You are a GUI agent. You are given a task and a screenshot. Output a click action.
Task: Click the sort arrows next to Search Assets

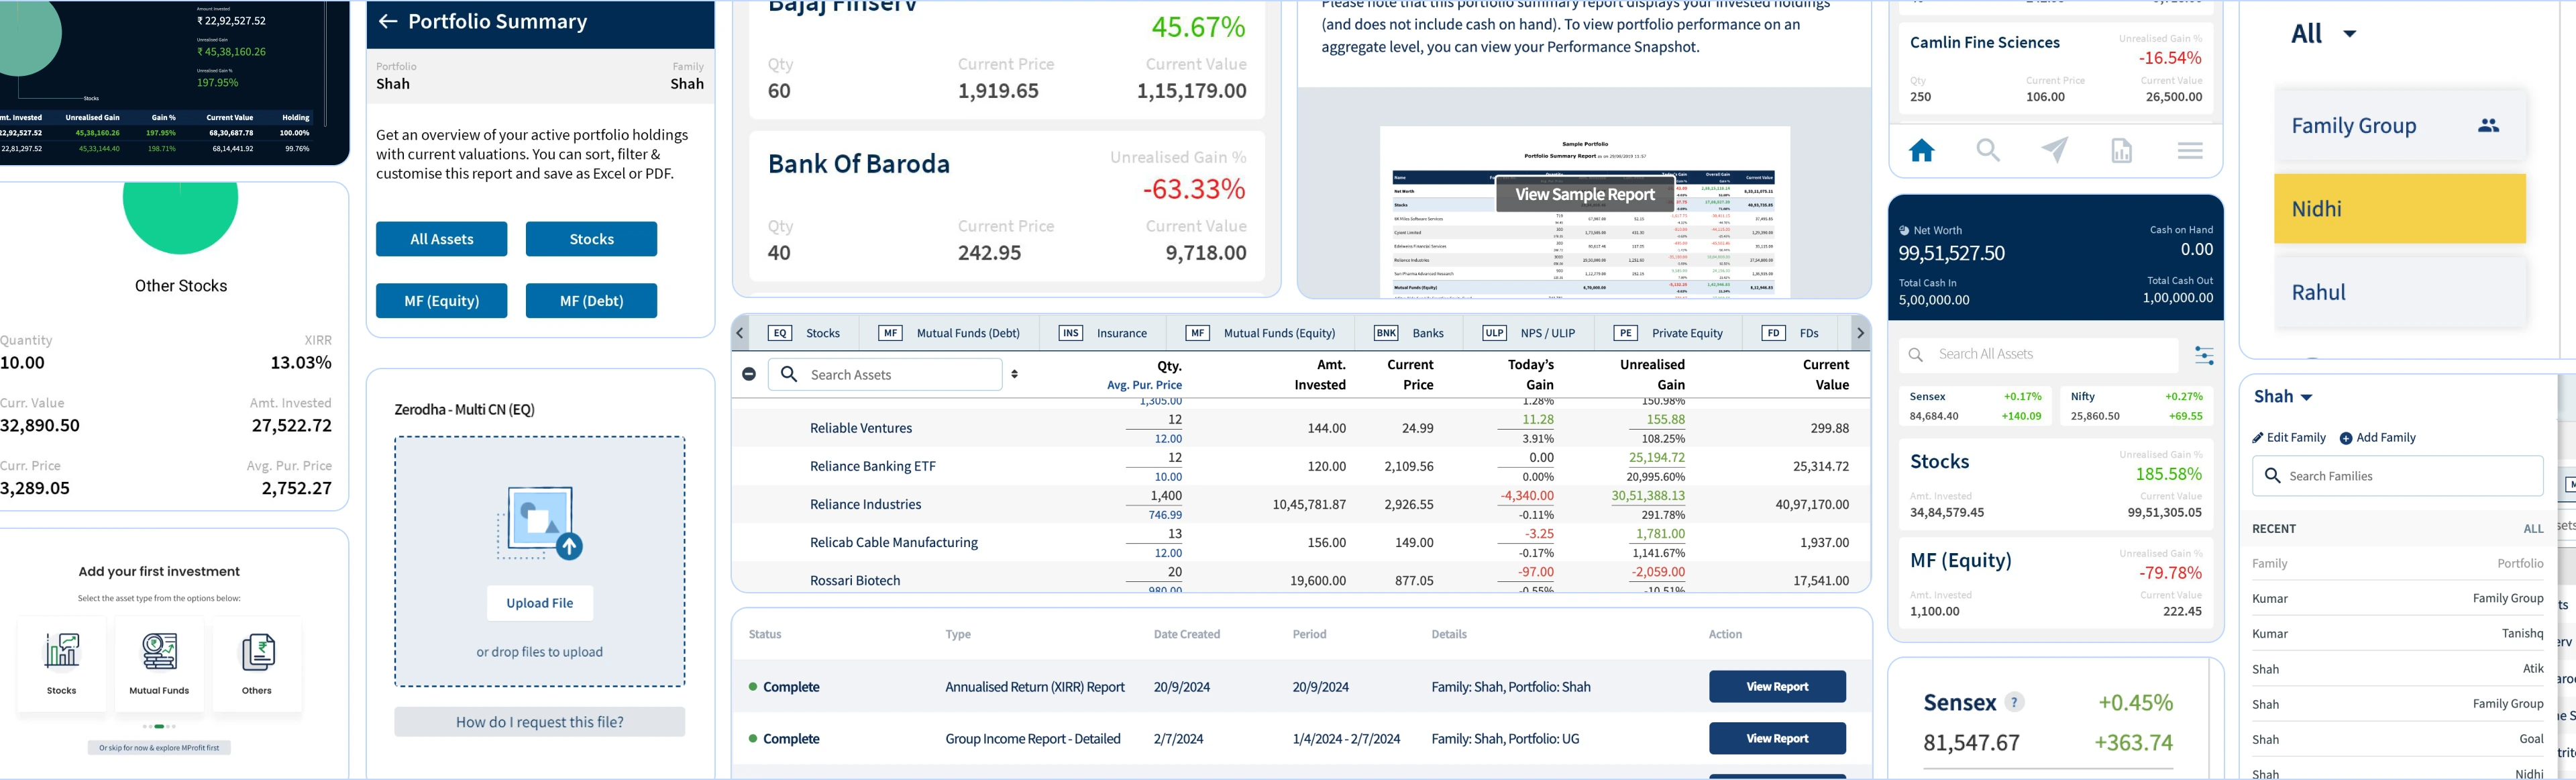pyautogui.click(x=1014, y=374)
